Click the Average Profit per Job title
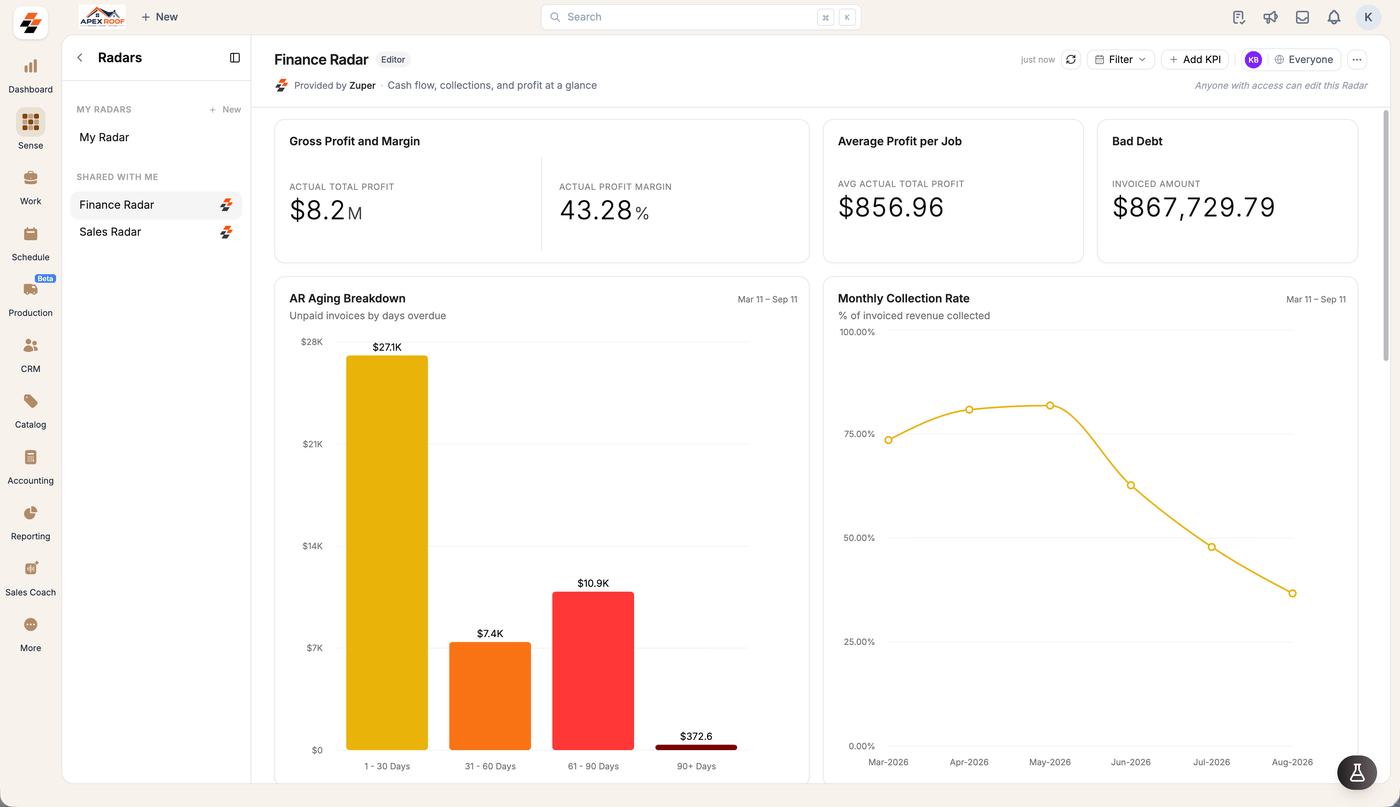Image resolution: width=1400 pixels, height=807 pixels. [900, 141]
